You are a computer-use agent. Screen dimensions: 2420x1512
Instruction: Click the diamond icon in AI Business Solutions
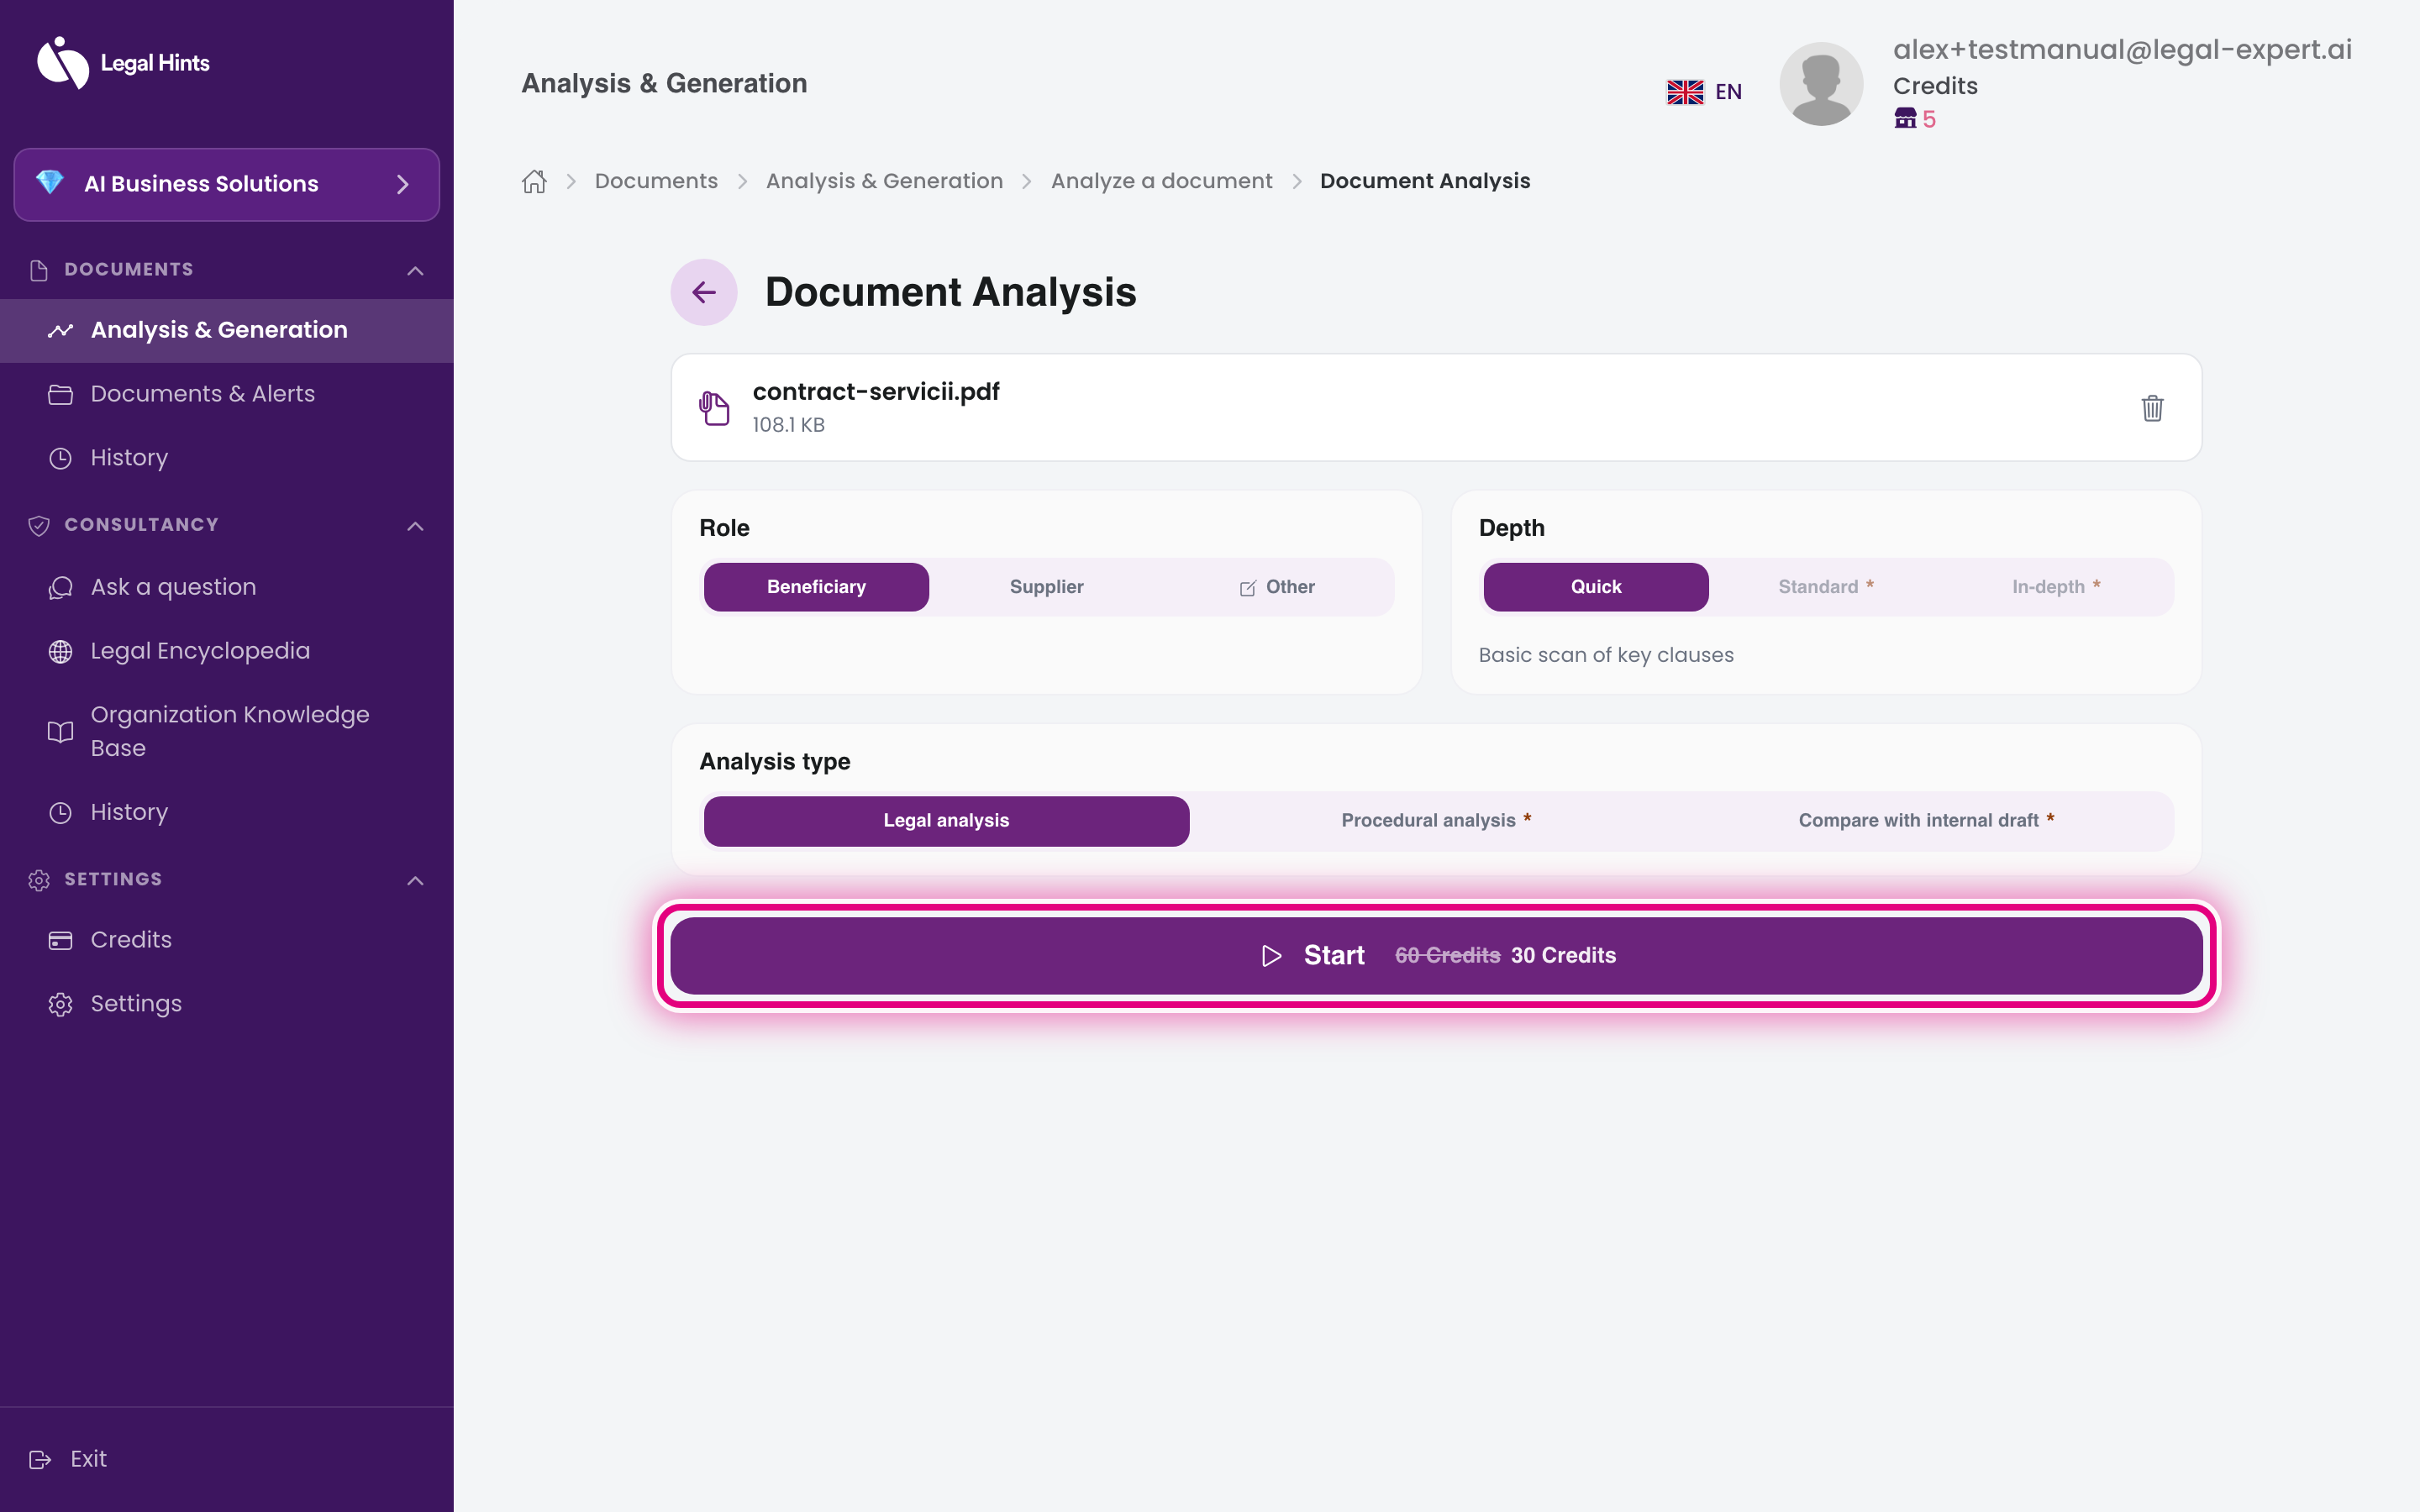[50, 182]
